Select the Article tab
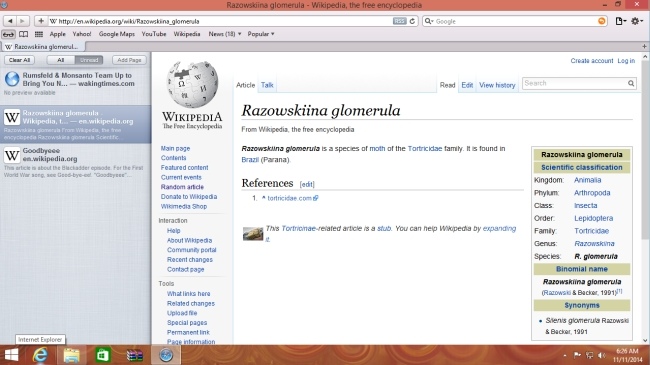Screen dimensions: 650x365 click(x=245, y=85)
